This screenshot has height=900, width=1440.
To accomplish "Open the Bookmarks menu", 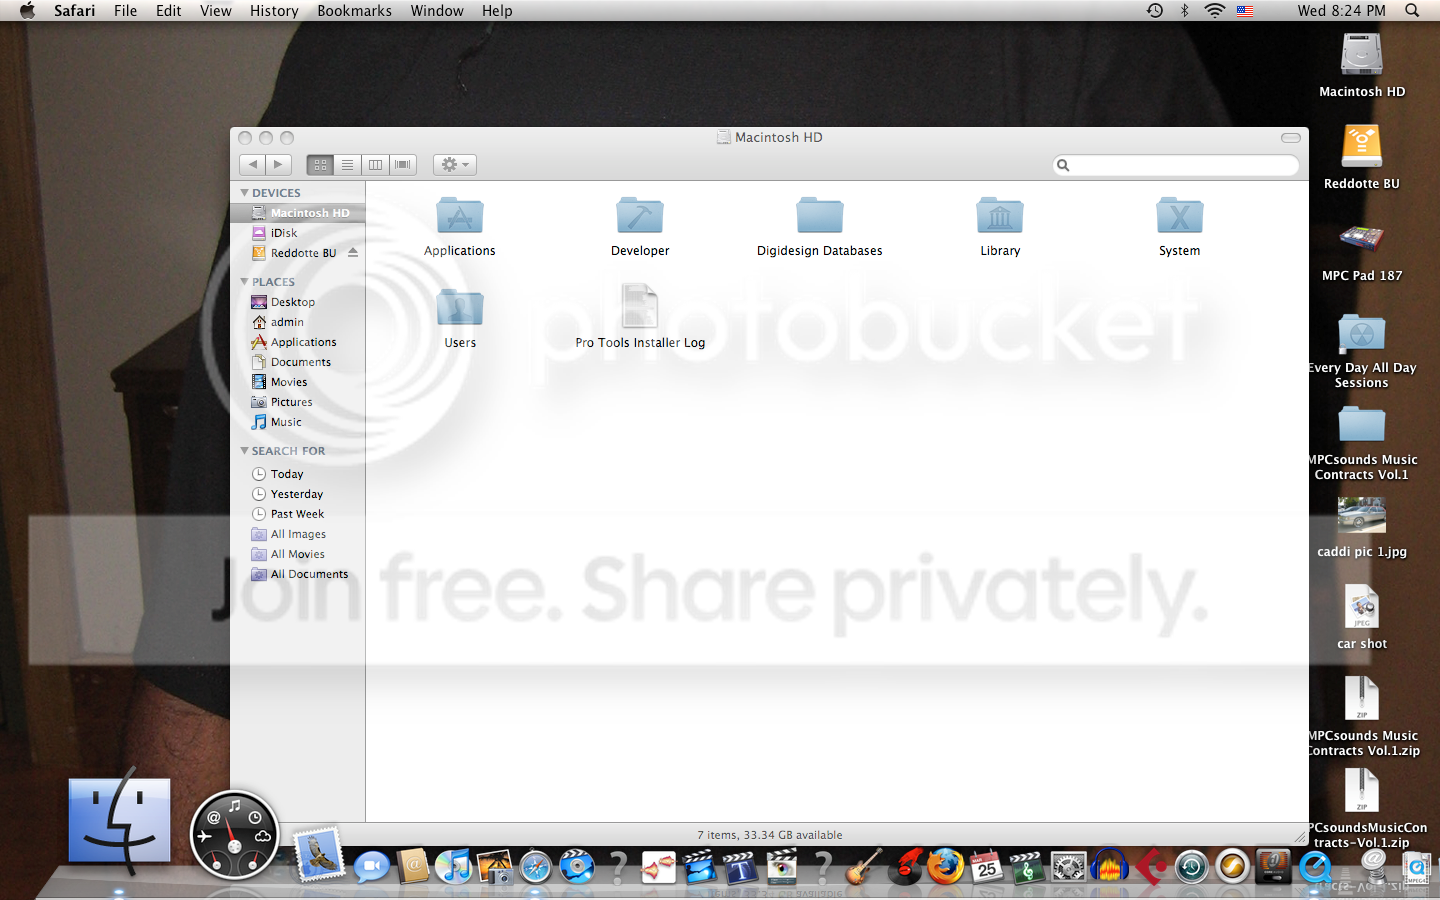I will tap(355, 11).
